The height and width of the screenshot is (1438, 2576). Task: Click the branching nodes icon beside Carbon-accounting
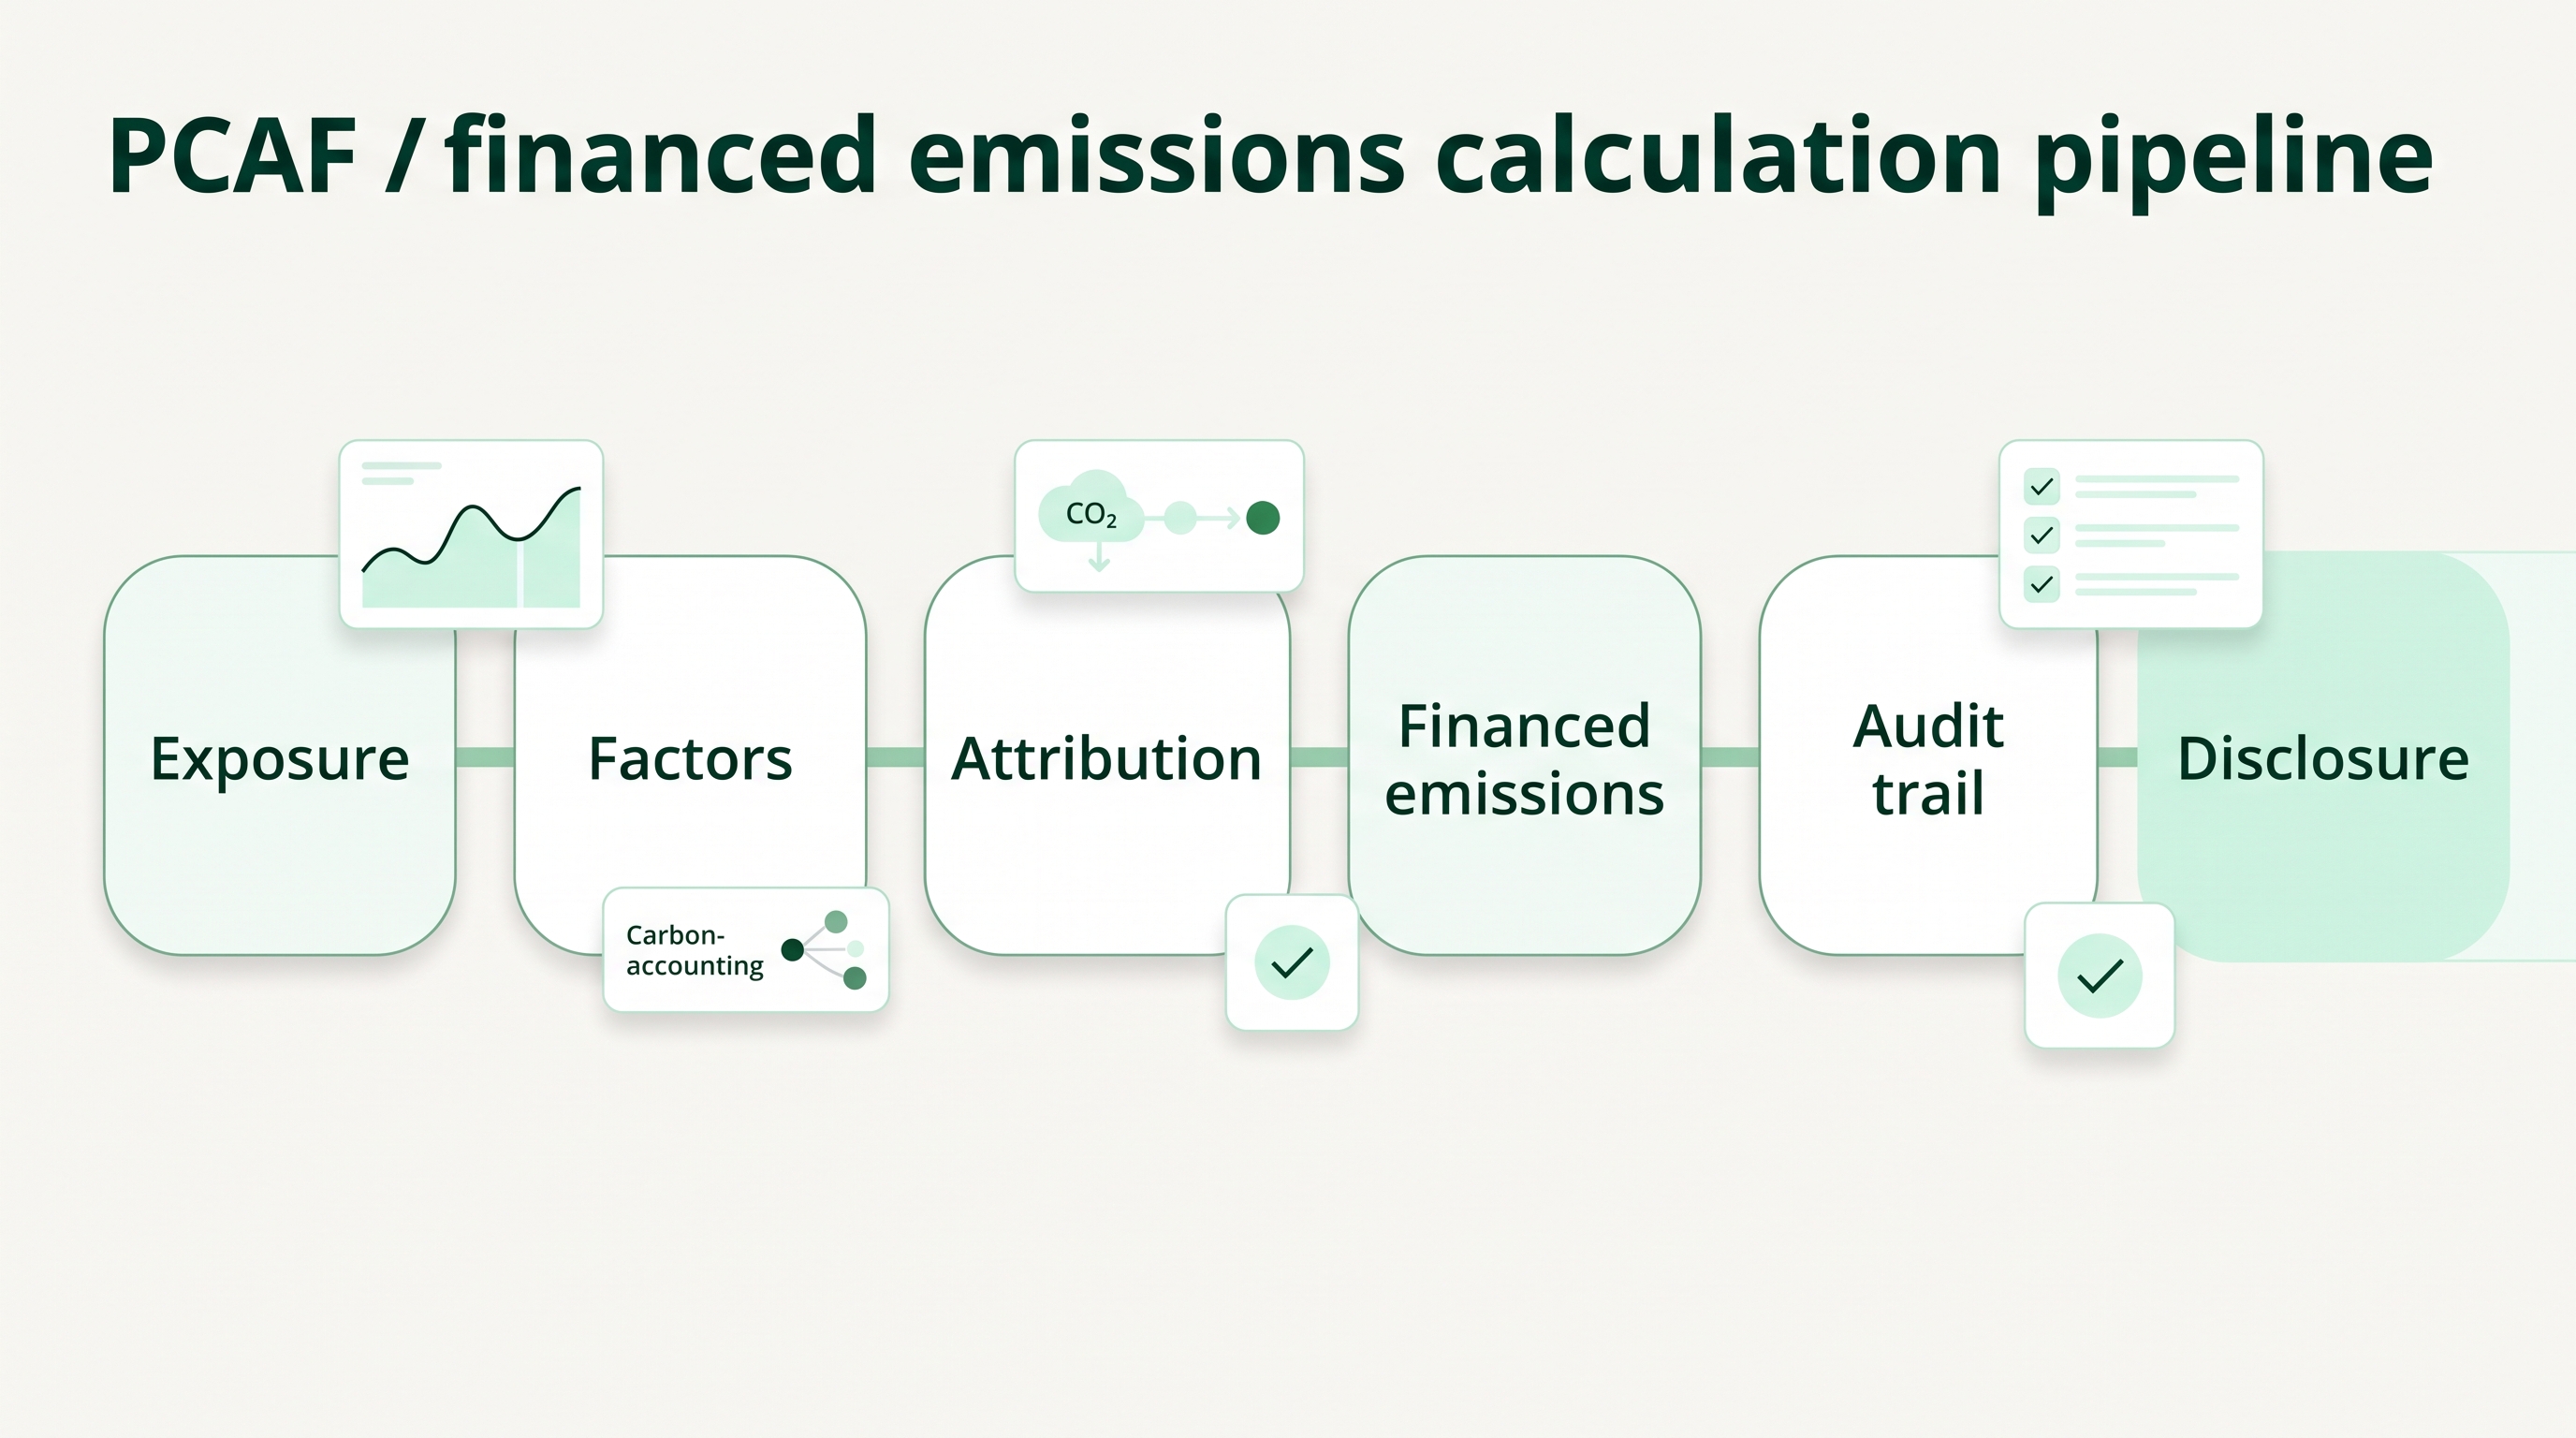click(x=824, y=950)
